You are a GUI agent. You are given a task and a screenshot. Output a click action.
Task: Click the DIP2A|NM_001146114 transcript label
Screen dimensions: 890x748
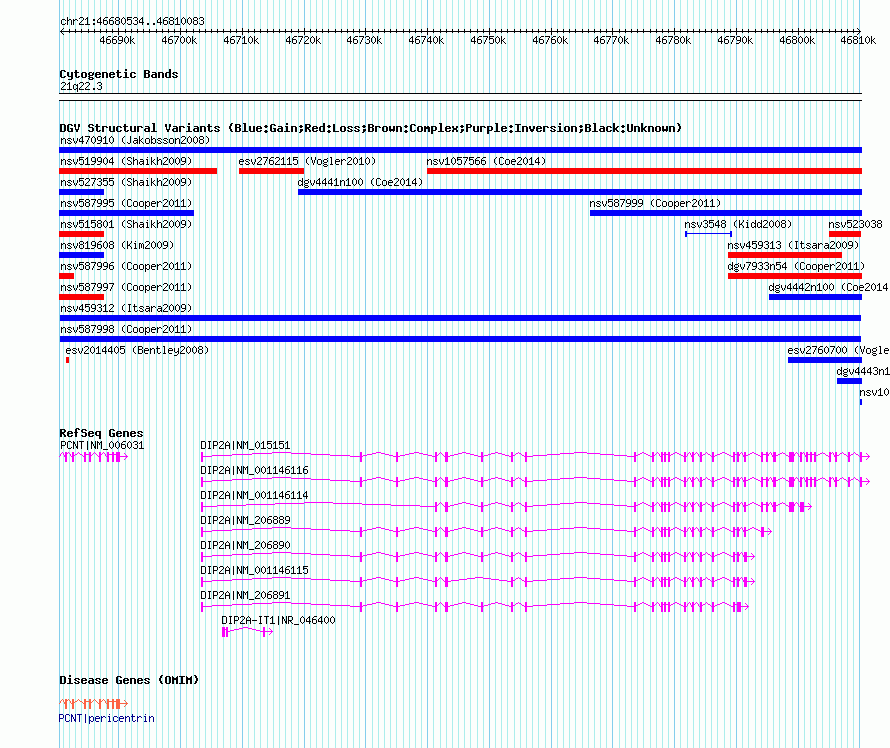[x=254, y=495]
